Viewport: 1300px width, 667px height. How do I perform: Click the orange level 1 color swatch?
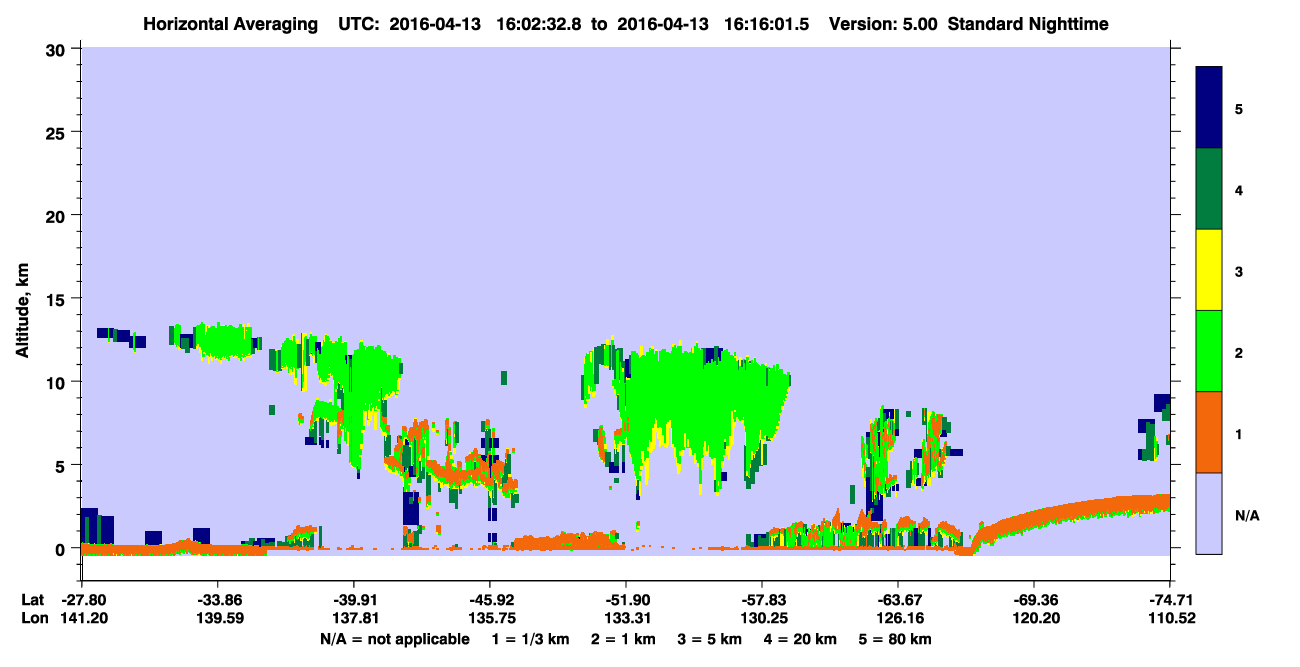(1209, 432)
